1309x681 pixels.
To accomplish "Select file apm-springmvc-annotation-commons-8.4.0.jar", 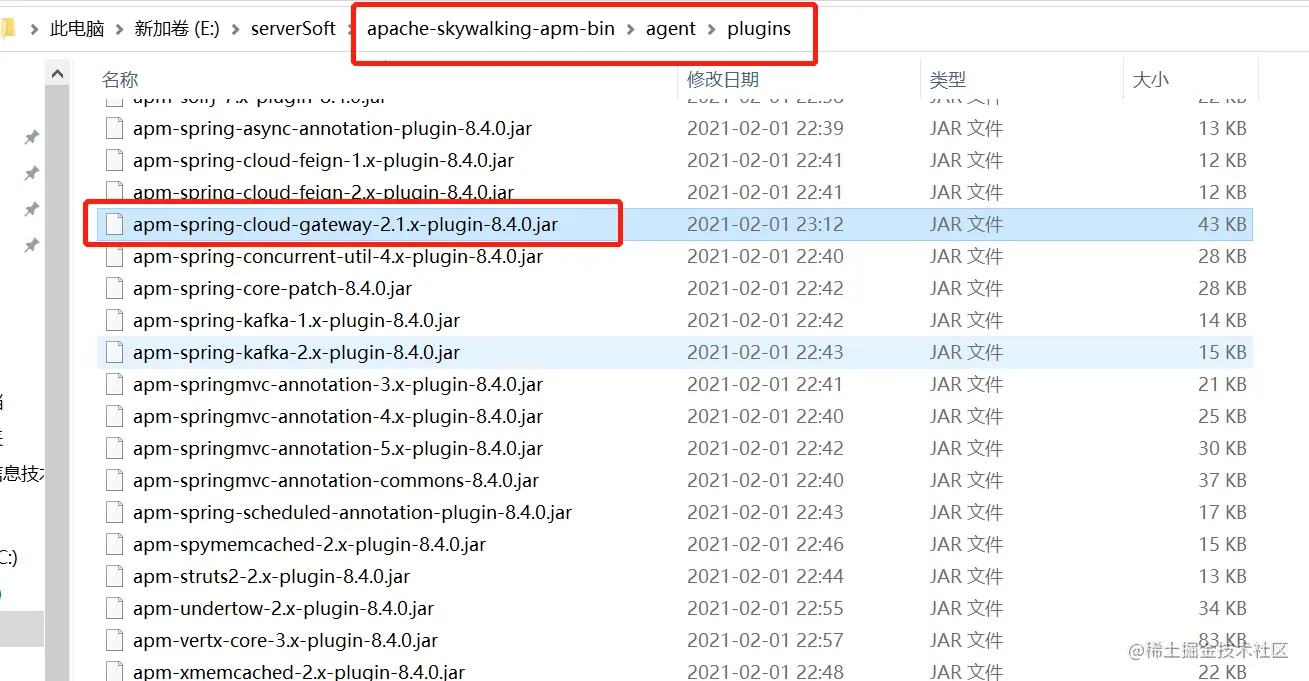I will point(336,480).
